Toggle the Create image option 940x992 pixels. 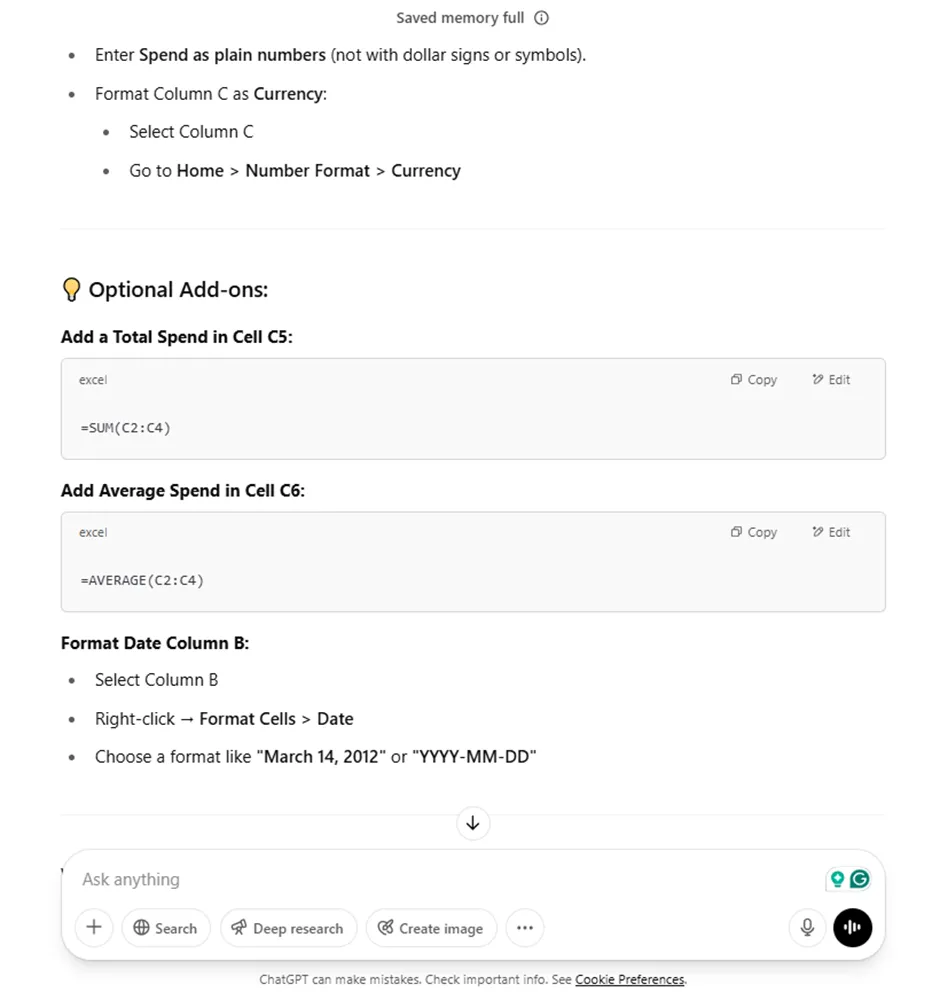coord(431,927)
